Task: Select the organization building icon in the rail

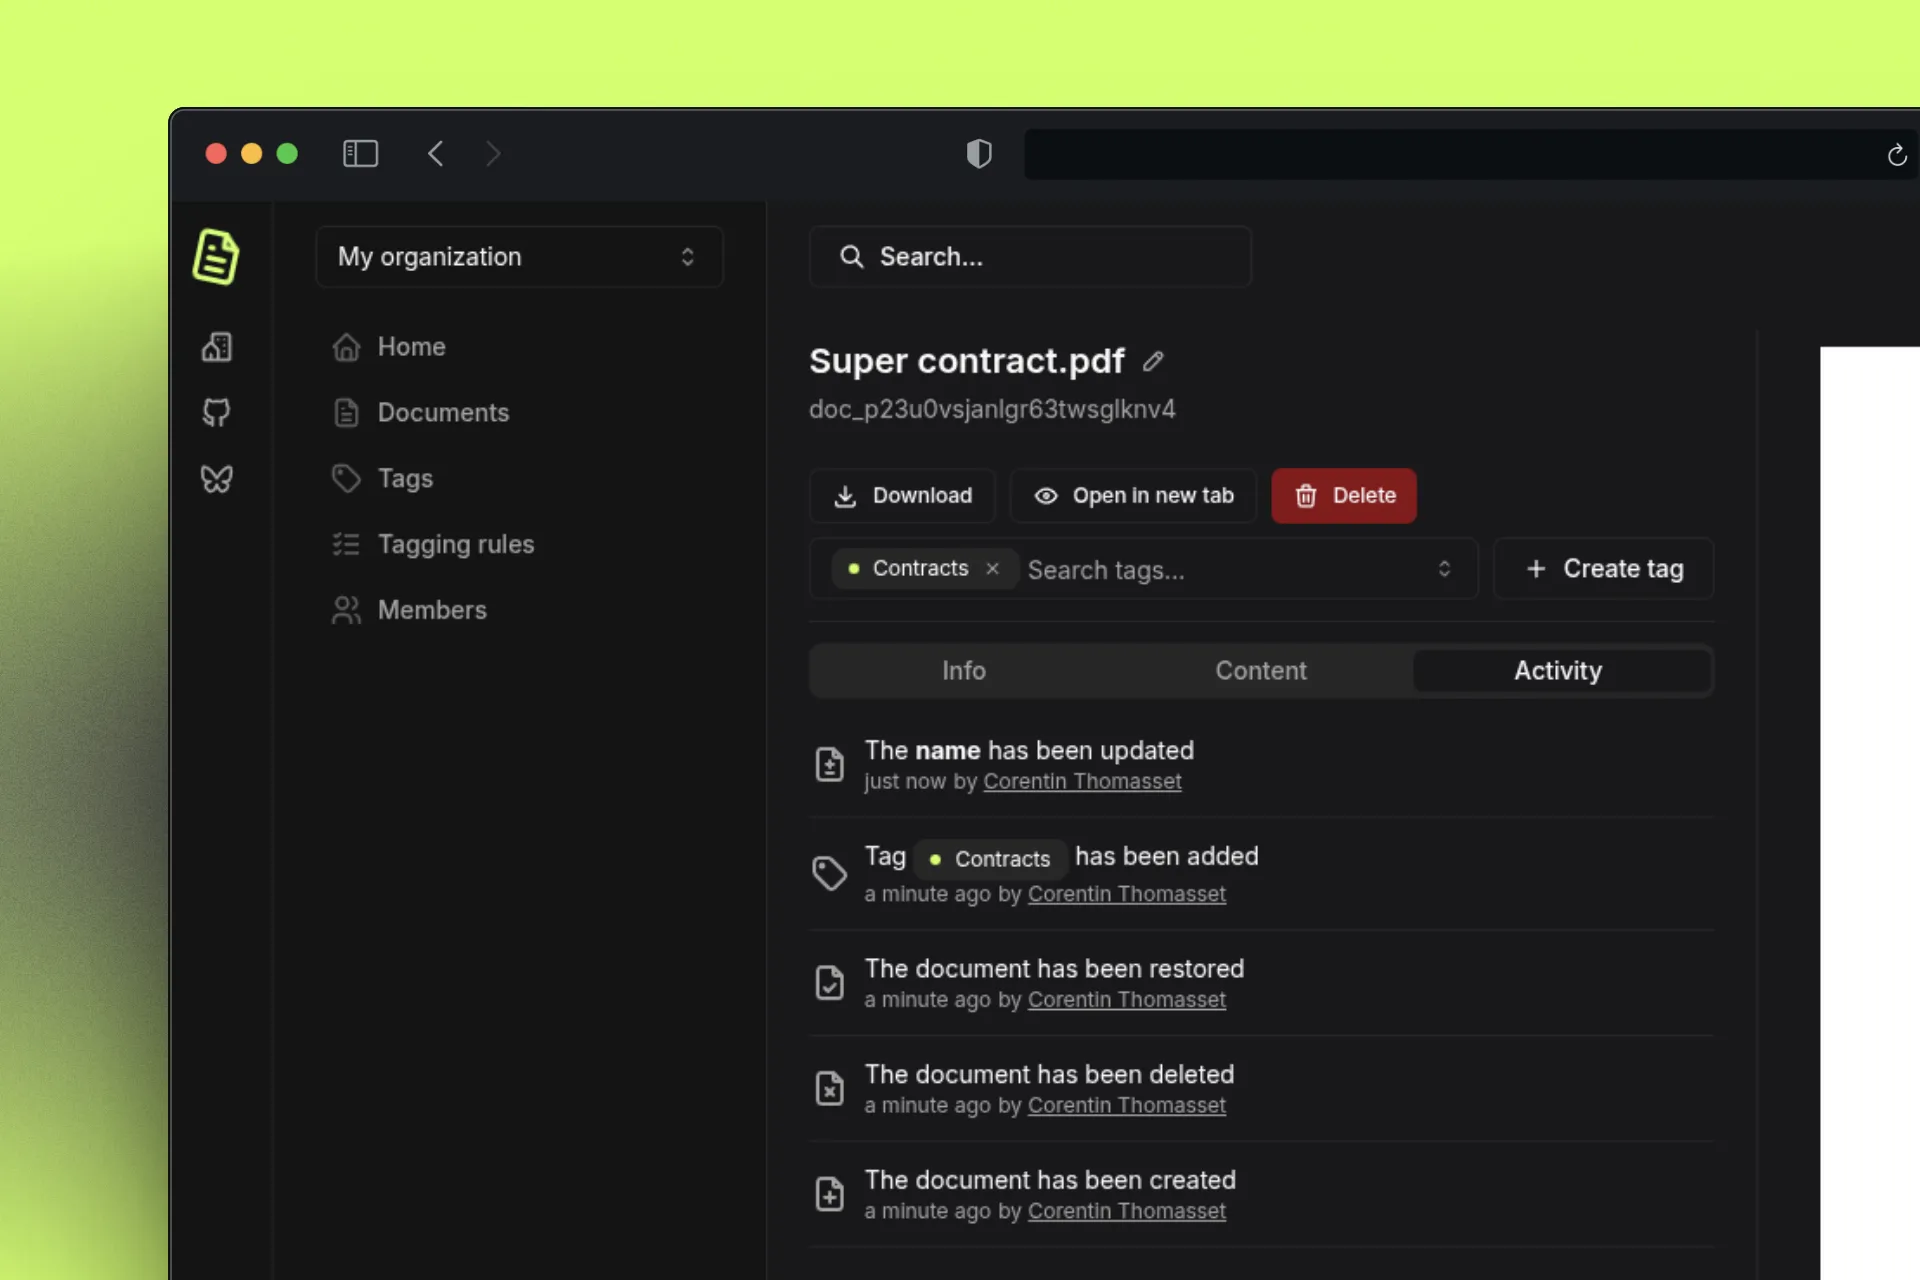Action: point(217,347)
